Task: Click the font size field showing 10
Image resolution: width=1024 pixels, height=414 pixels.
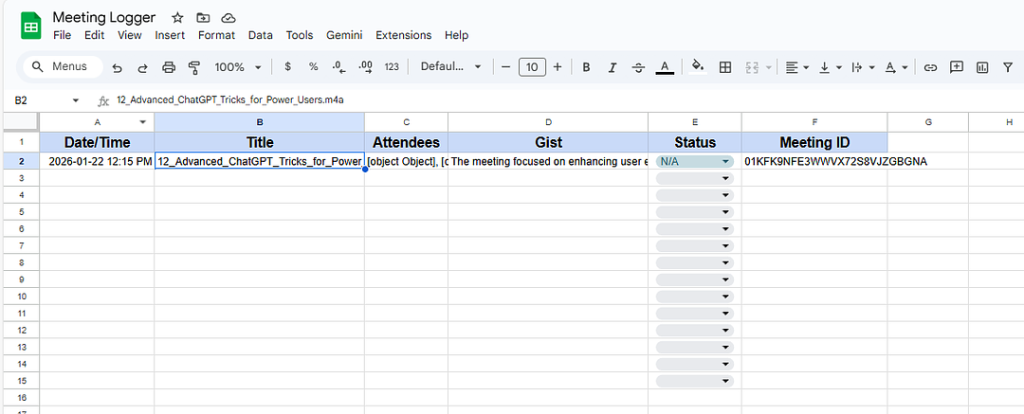Action: (532, 67)
